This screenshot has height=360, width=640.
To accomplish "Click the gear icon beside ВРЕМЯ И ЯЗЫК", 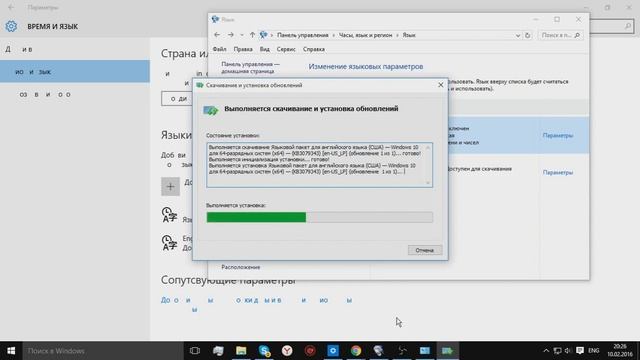I will pyautogui.click(x=11, y=26).
